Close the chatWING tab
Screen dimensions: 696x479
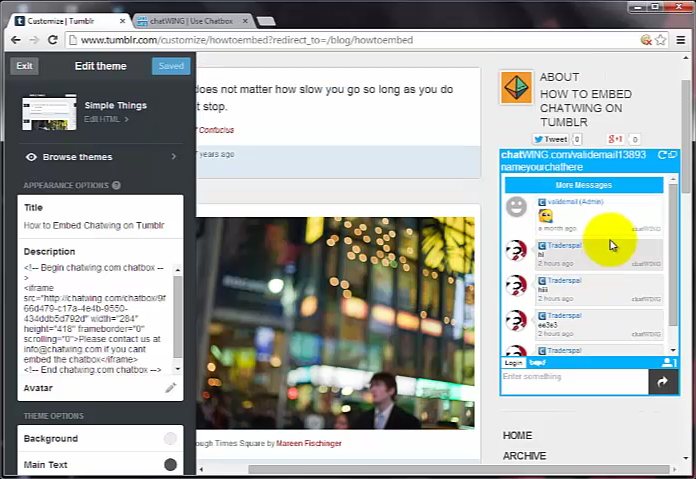pos(245,21)
